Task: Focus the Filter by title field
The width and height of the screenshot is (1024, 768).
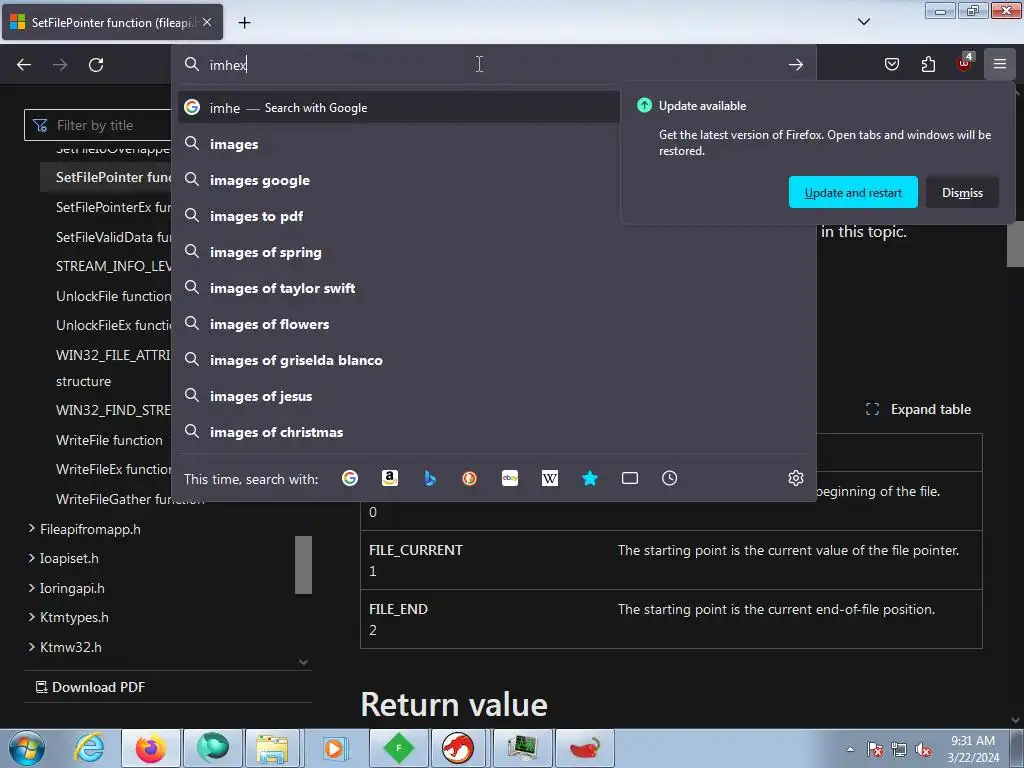Action: point(98,125)
